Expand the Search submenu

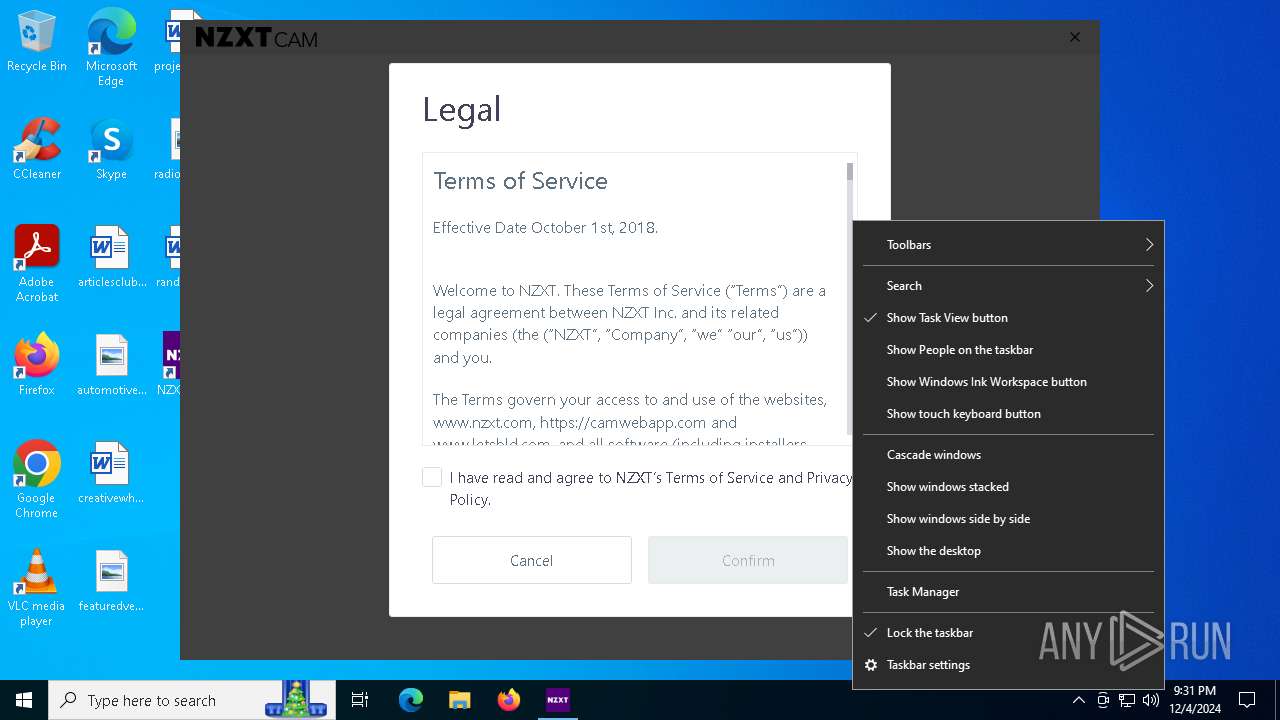point(1008,286)
